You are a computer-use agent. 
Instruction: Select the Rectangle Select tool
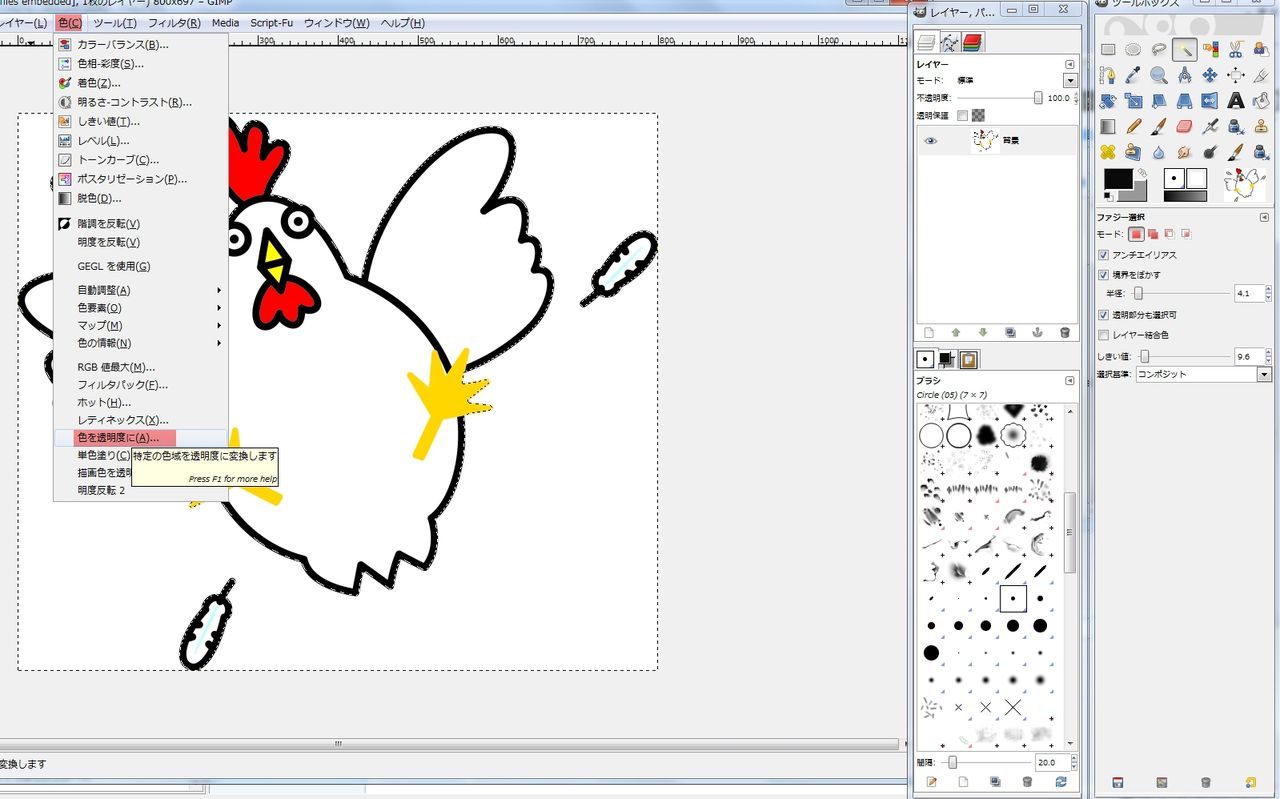(1108, 49)
